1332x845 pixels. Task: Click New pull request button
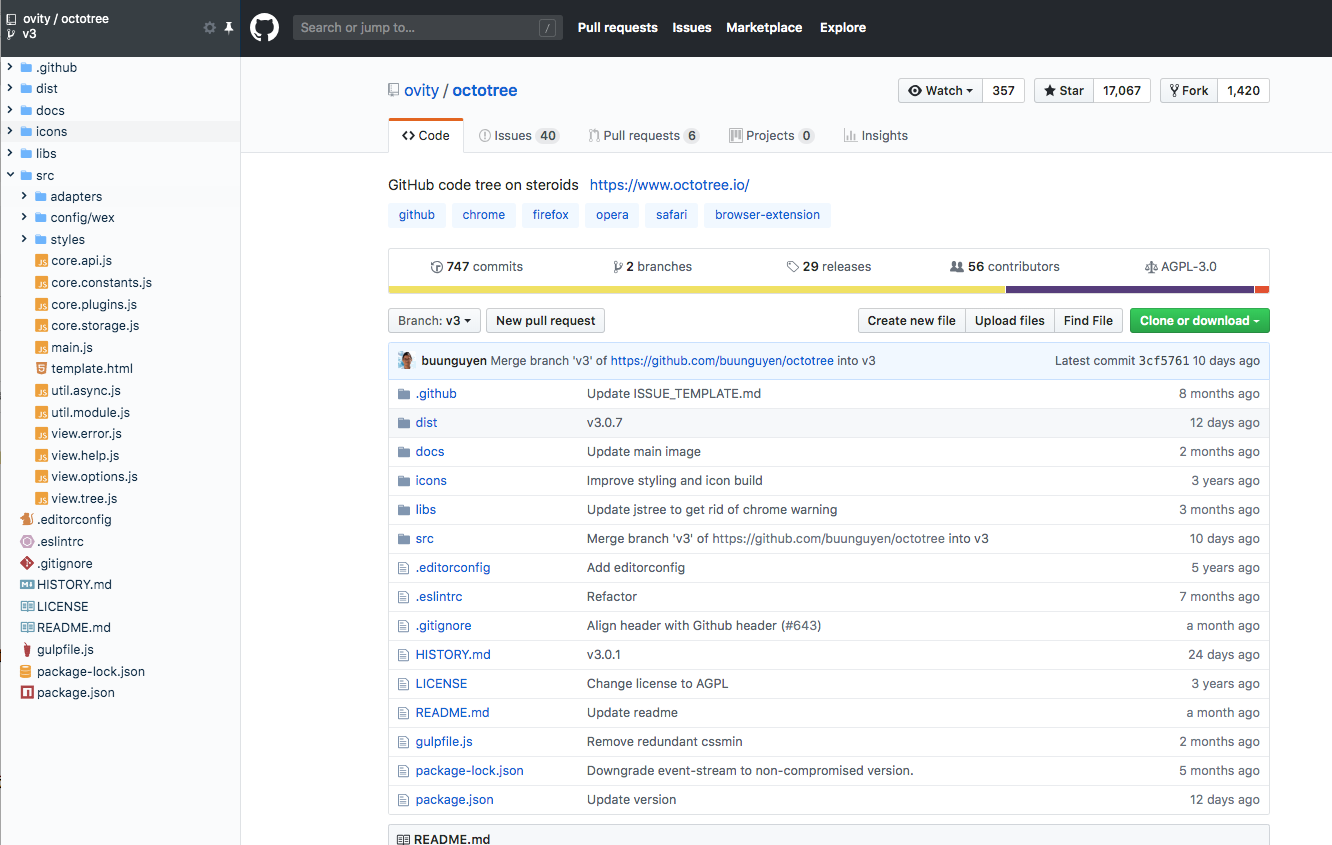(x=545, y=321)
